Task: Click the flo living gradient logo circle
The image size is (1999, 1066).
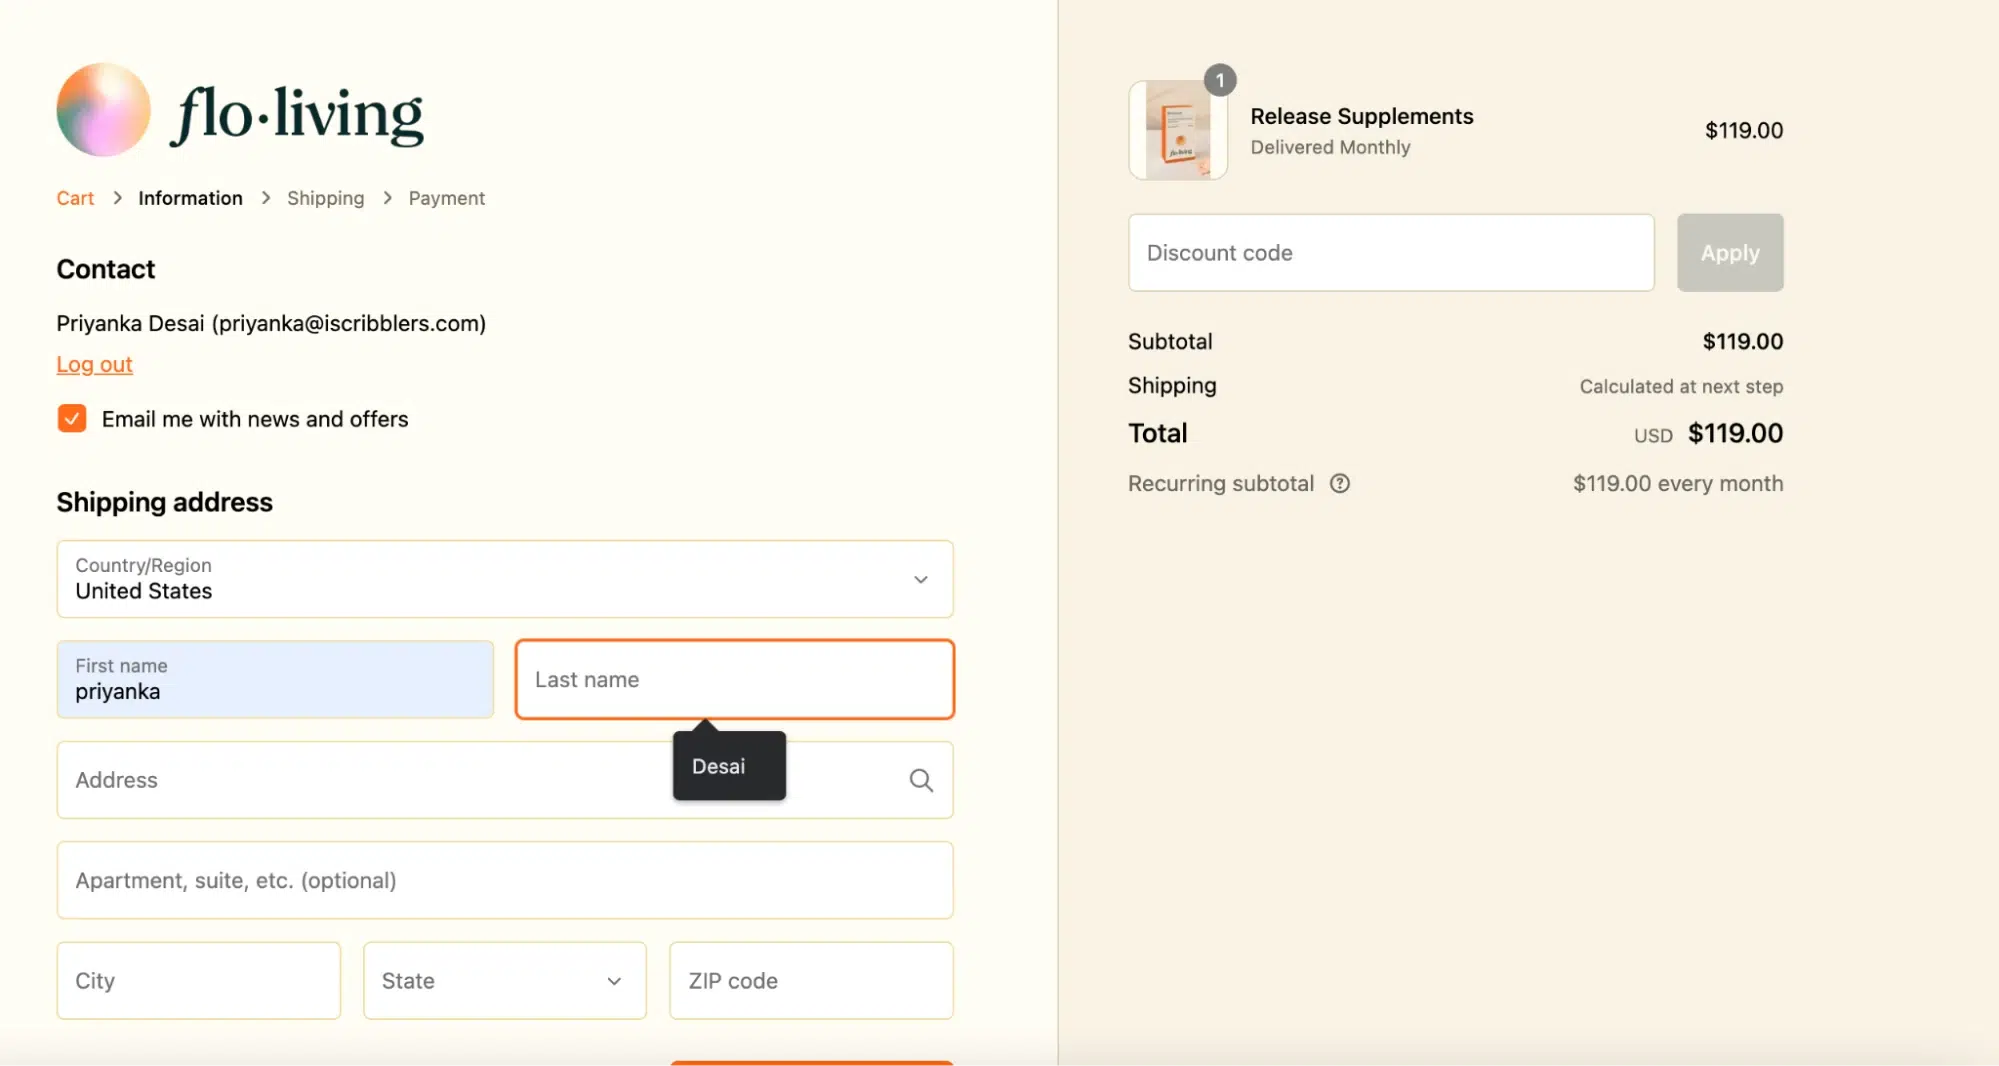Action: [x=104, y=110]
